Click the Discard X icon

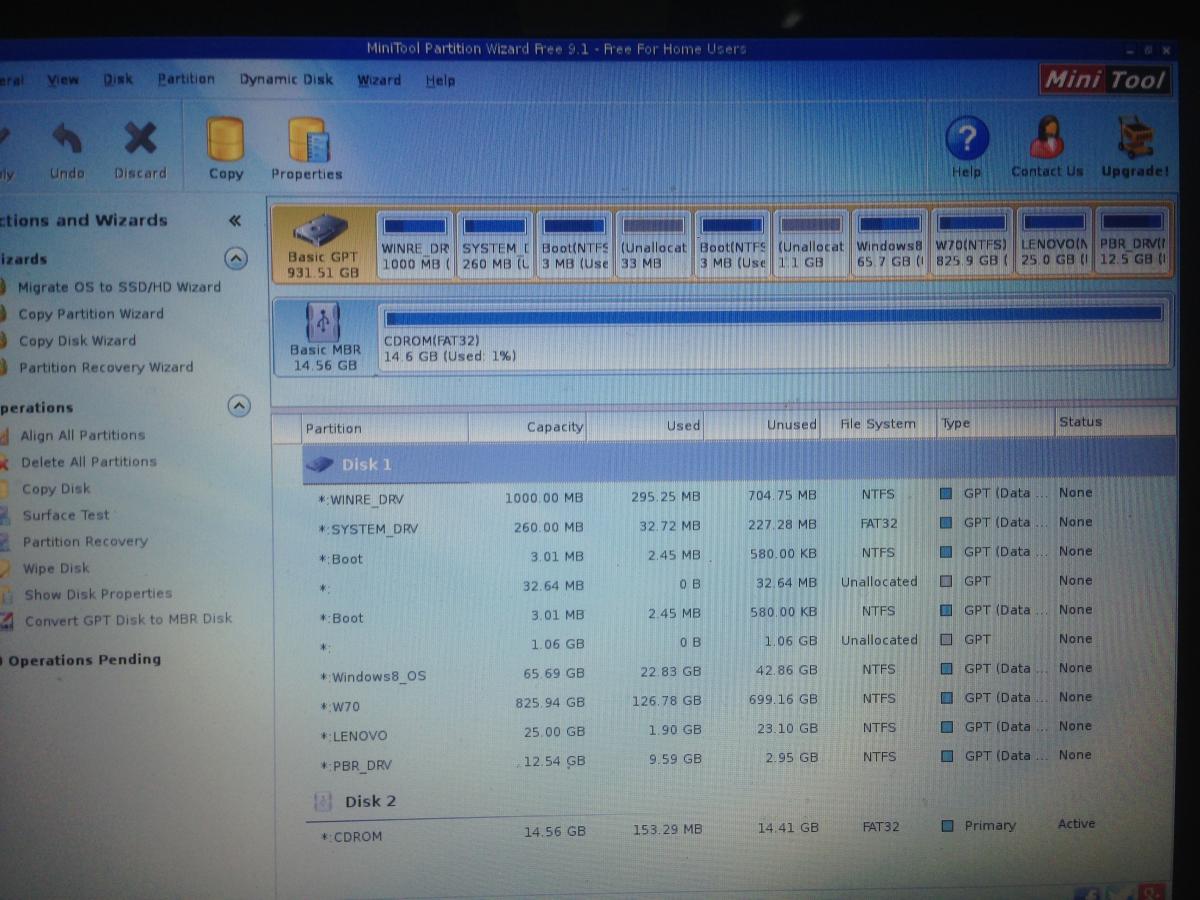140,139
